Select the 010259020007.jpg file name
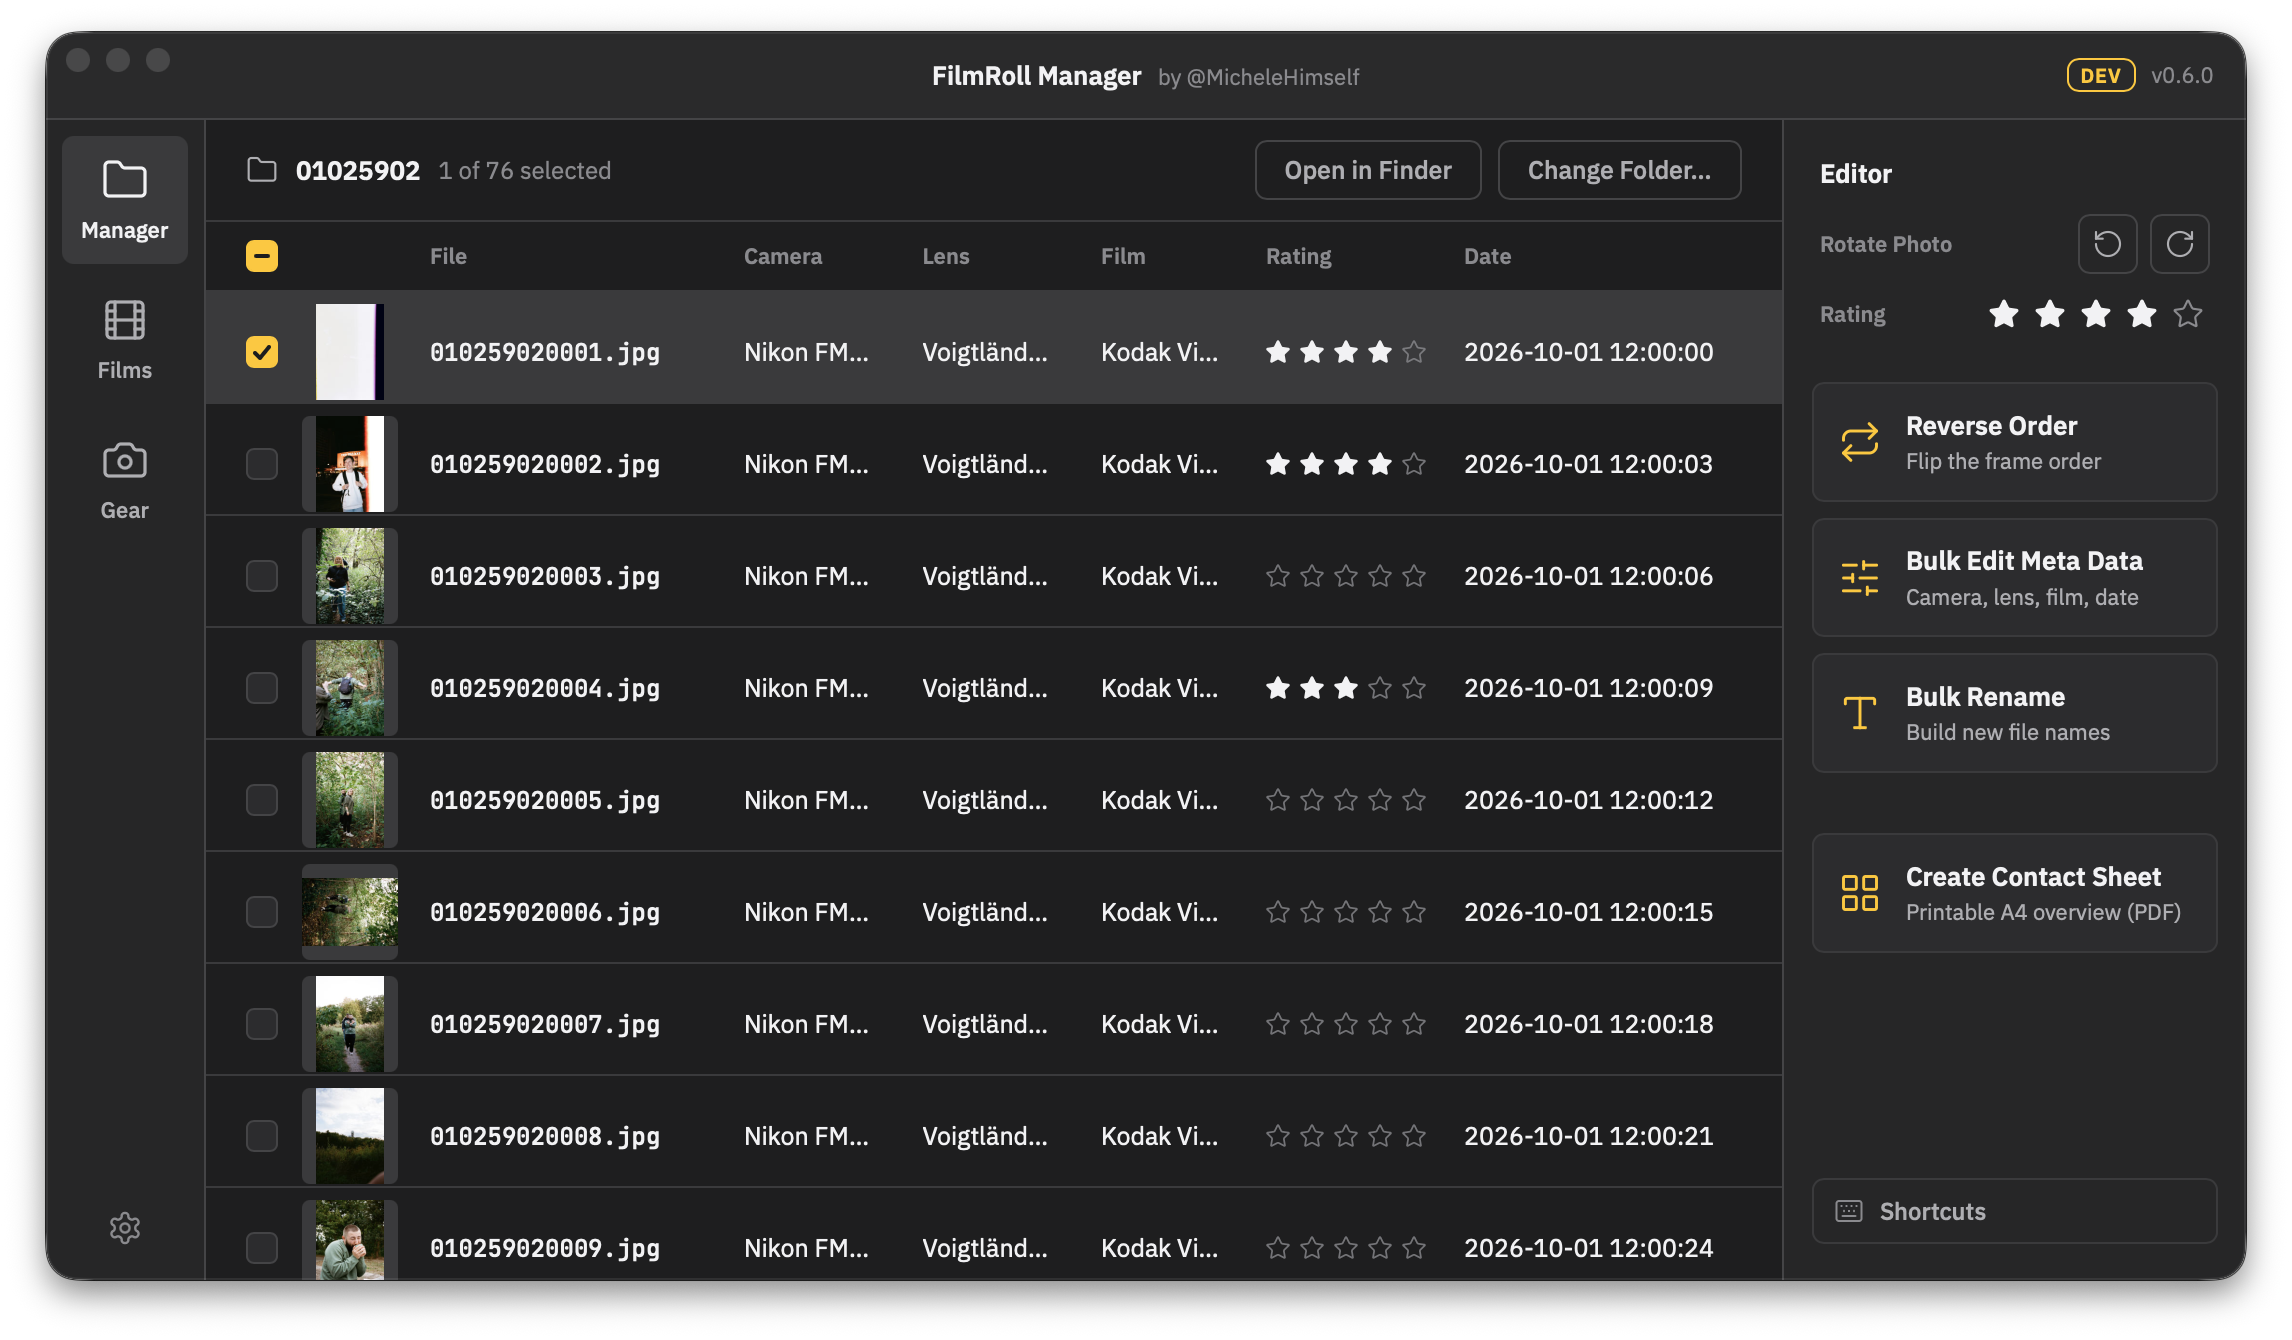Image resolution: width=2292 pixels, height=1340 pixels. click(x=545, y=1024)
